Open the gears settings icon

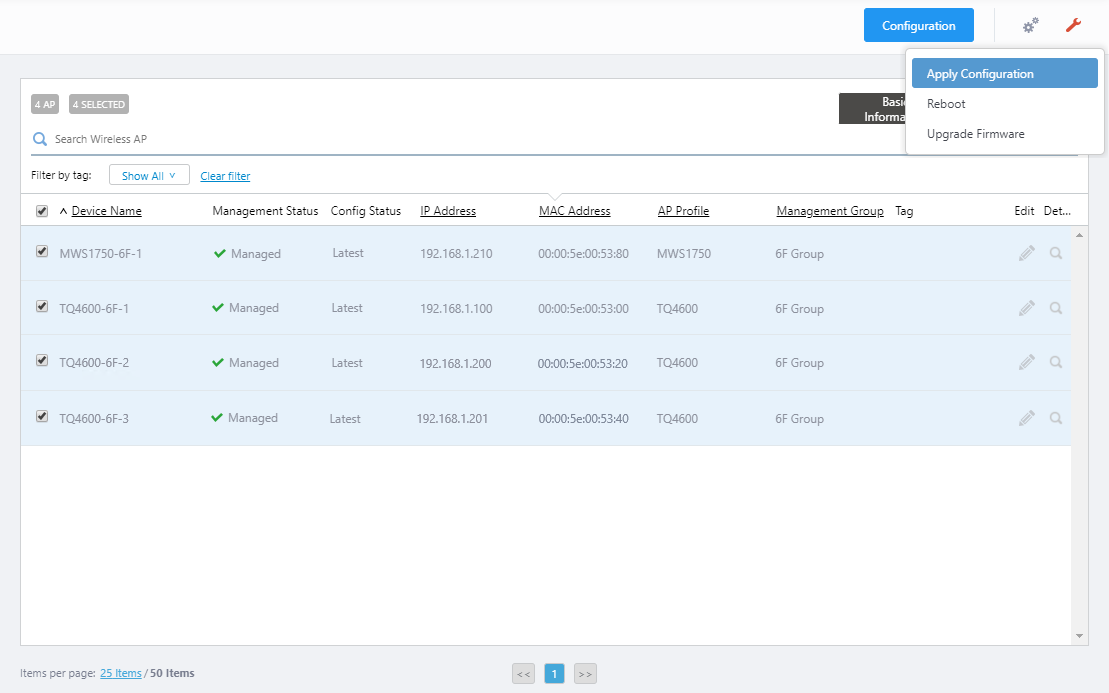point(1030,25)
